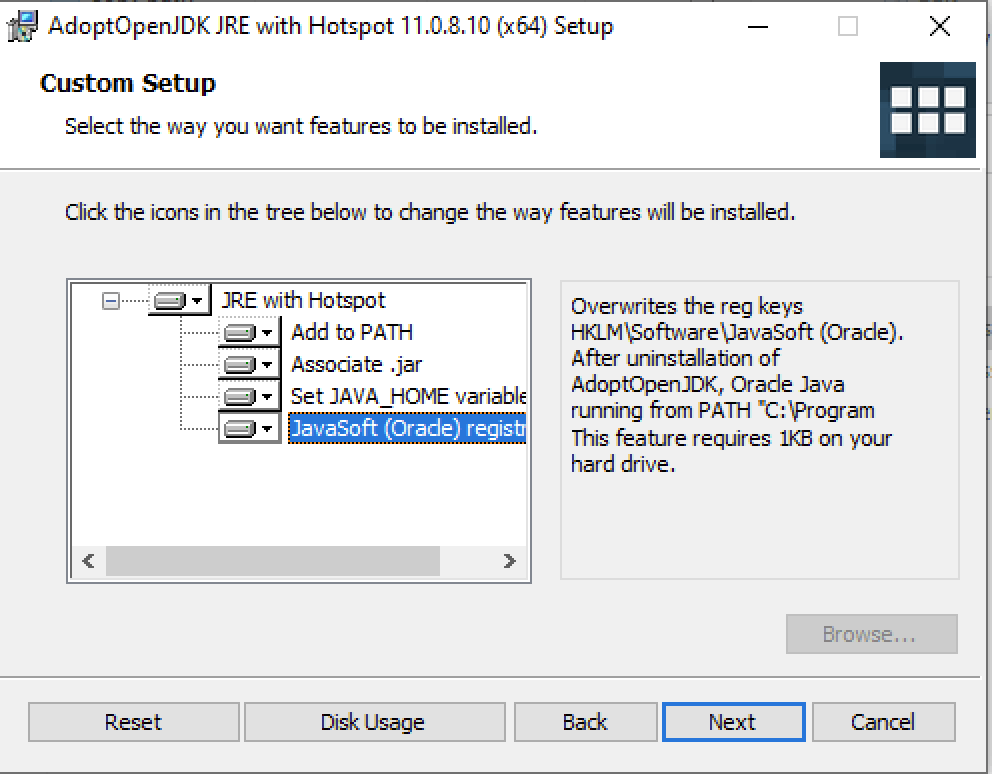Go Back to previous setup step
The width and height of the screenshot is (992, 774).
585,722
